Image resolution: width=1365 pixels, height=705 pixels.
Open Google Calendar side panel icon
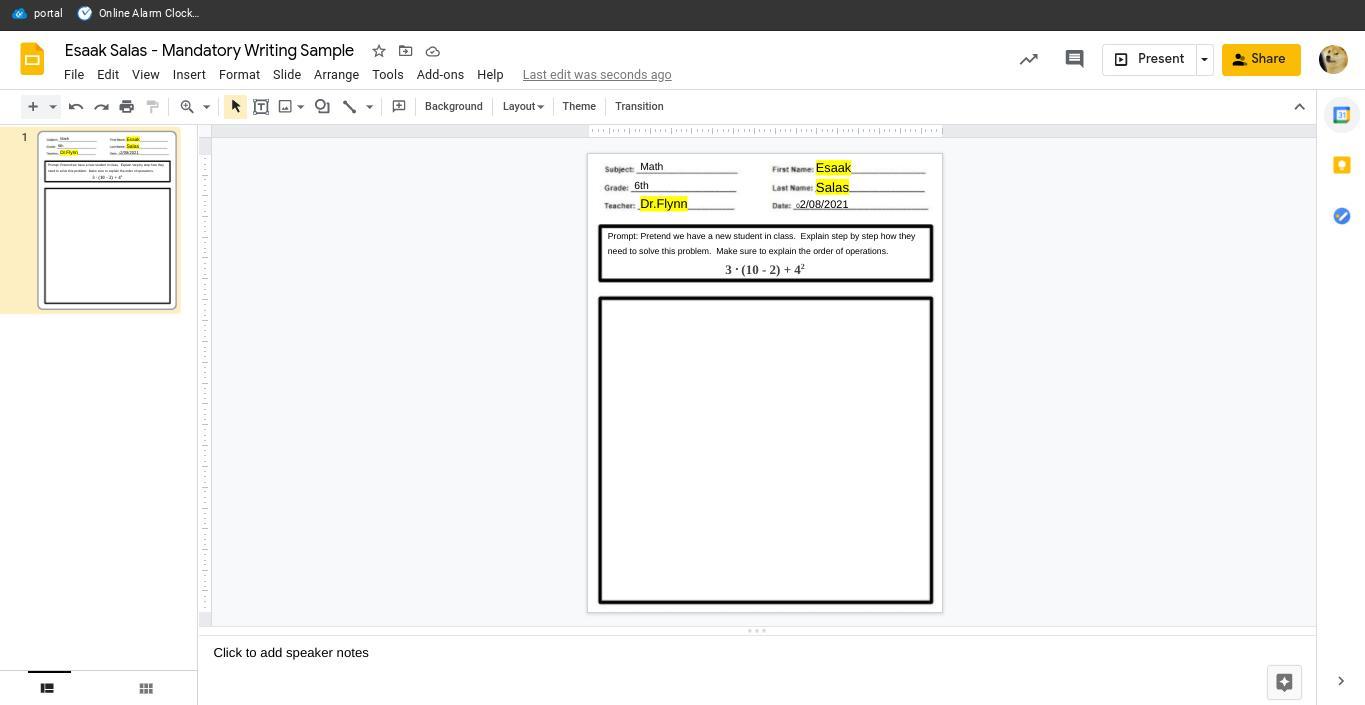pyautogui.click(x=1341, y=115)
